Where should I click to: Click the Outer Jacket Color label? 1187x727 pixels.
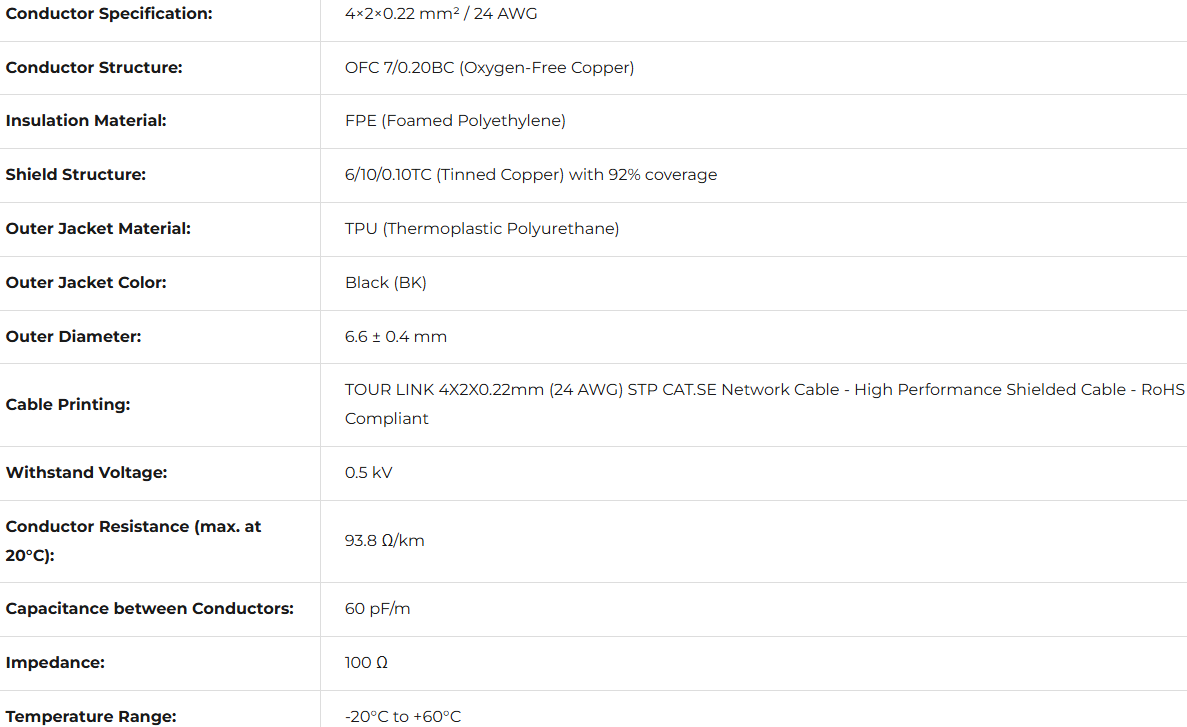(x=86, y=283)
